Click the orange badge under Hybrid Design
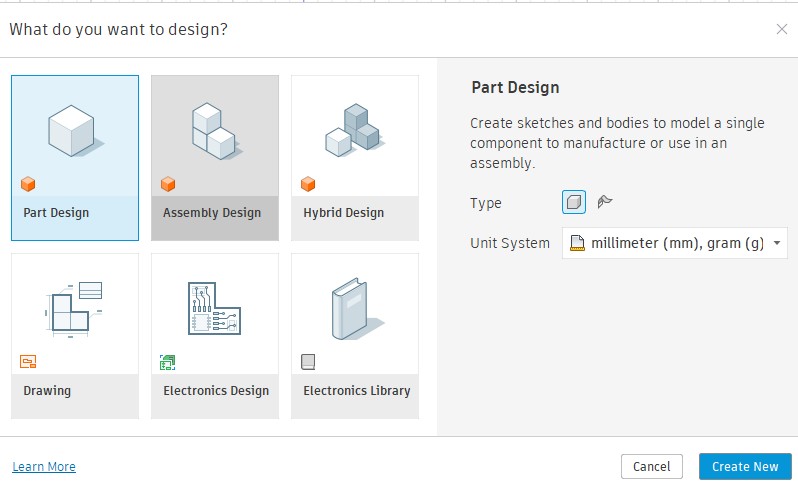The height and width of the screenshot is (484, 798). coord(308,184)
